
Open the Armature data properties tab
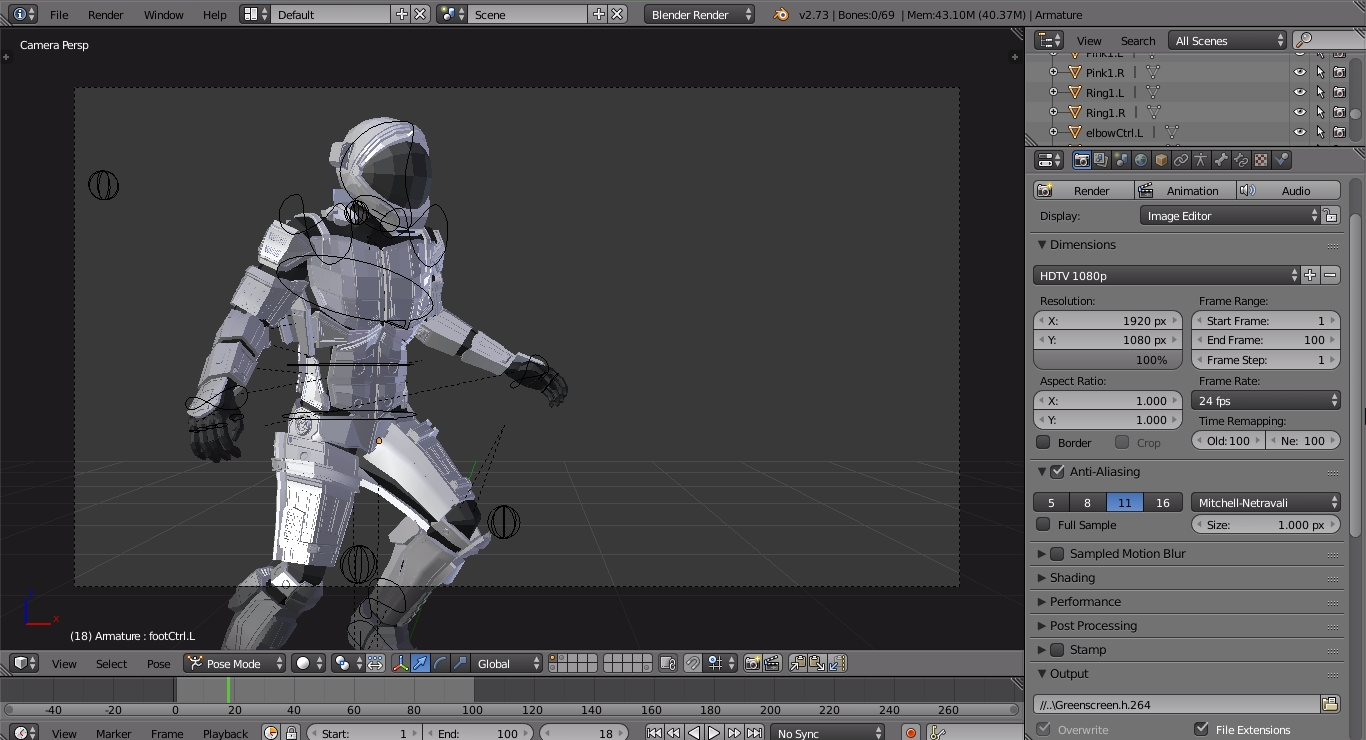point(1201,160)
